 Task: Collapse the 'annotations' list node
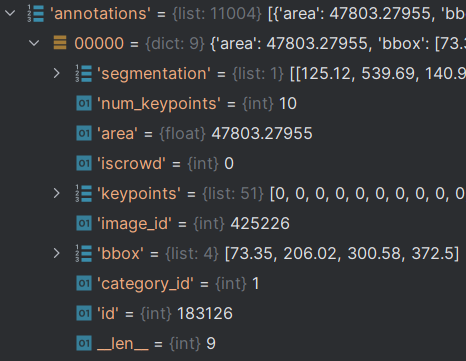pos(10,13)
